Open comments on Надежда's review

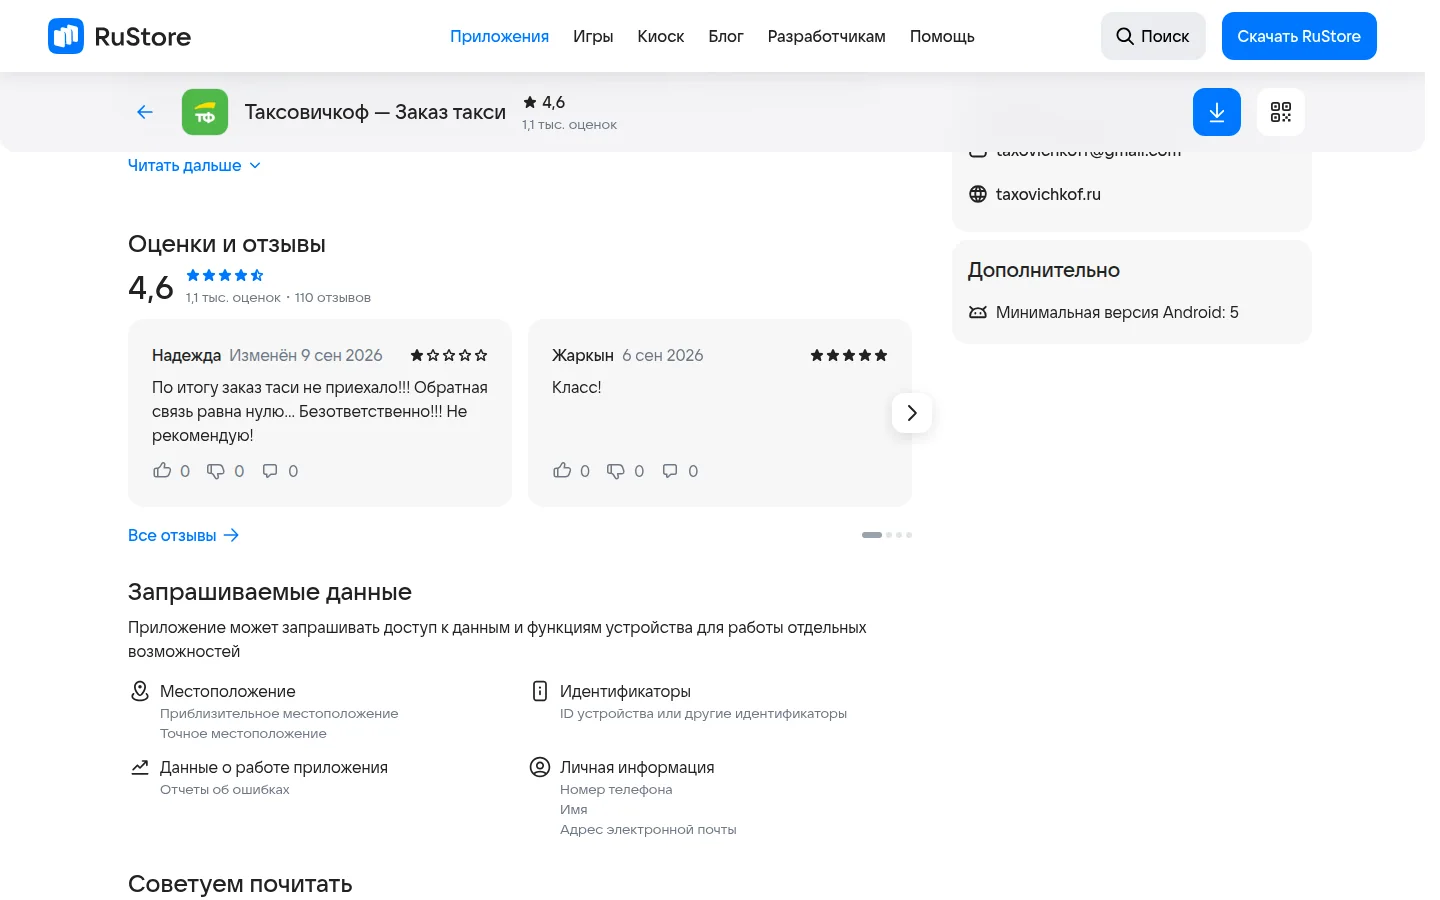(270, 471)
